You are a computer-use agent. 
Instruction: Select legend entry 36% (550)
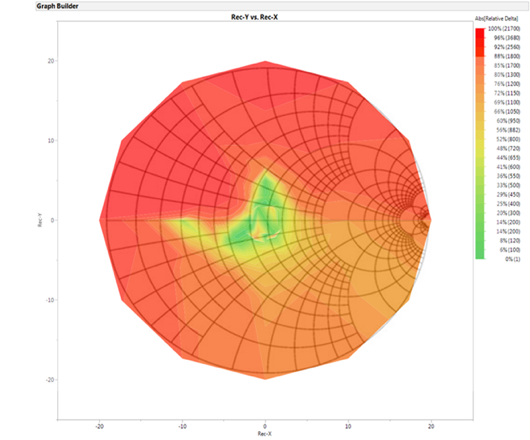click(508, 176)
